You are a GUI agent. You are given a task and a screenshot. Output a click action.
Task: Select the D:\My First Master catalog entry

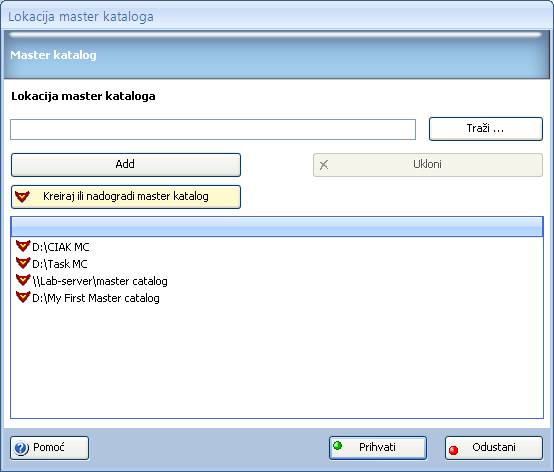click(x=95, y=298)
